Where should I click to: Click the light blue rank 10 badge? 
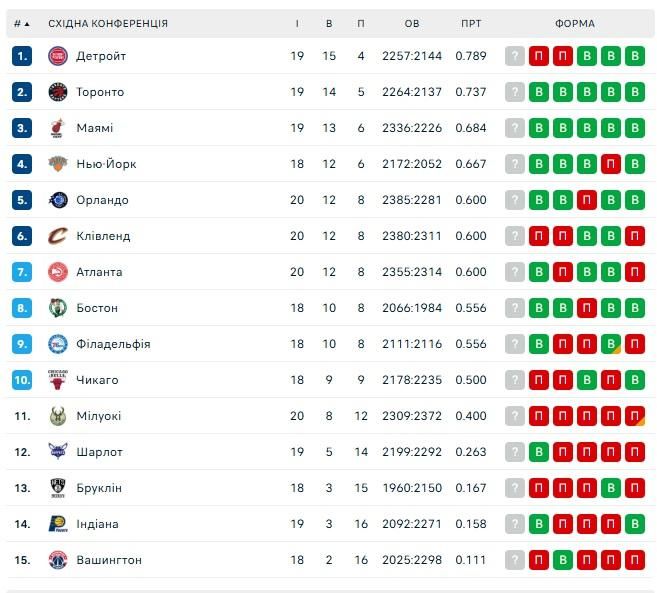(x=23, y=380)
